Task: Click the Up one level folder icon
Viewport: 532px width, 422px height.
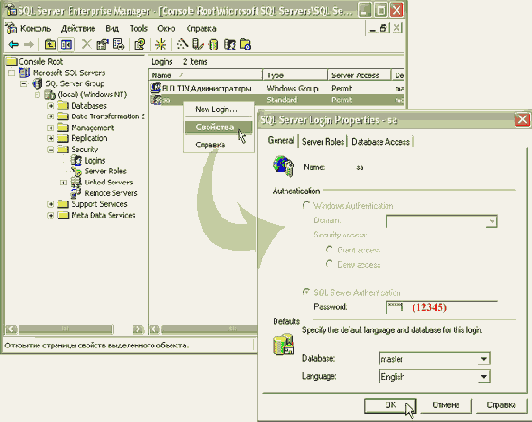Action: [50, 44]
